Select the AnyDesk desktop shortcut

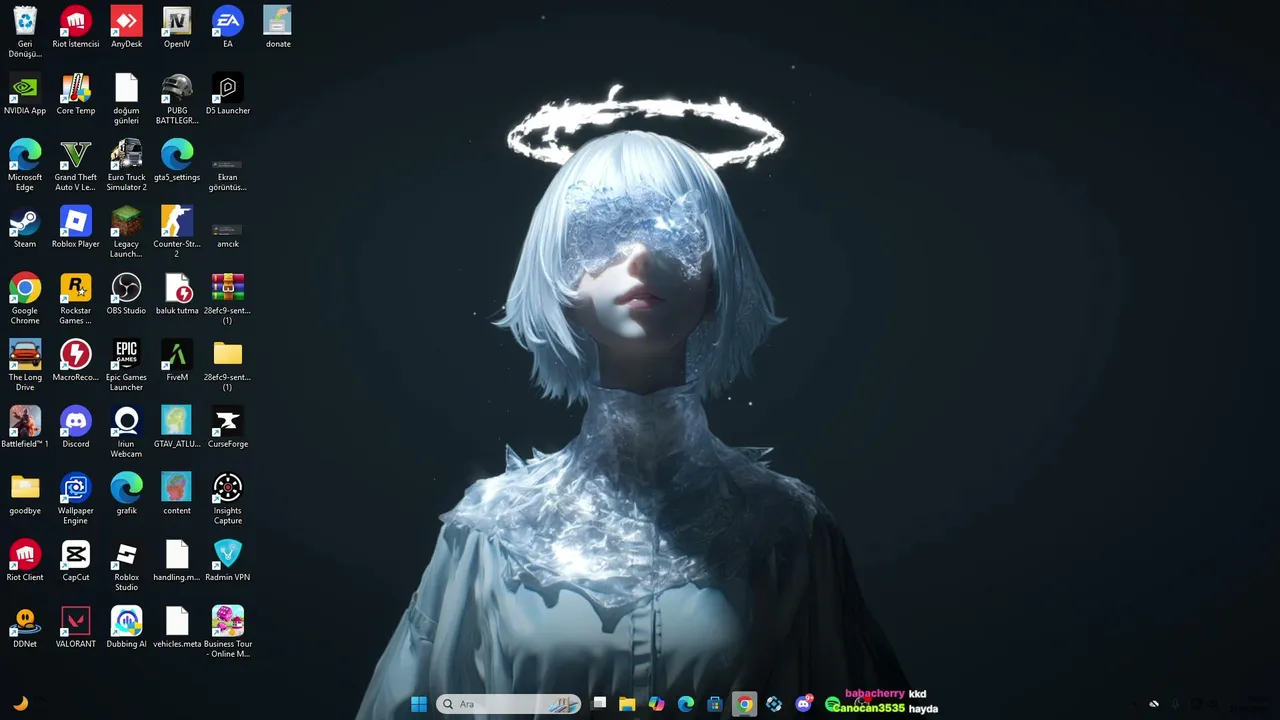pos(127,21)
